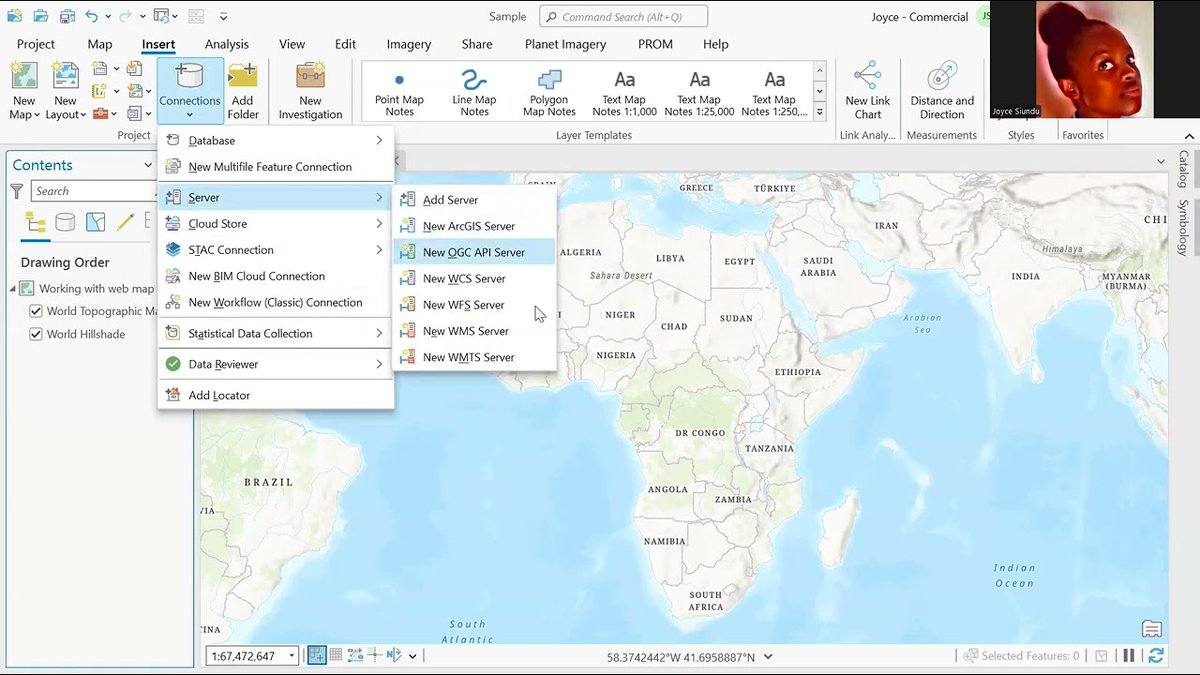Open the Catalog side pane tab
The height and width of the screenshot is (675, 1200).
tap(1183, 169)
